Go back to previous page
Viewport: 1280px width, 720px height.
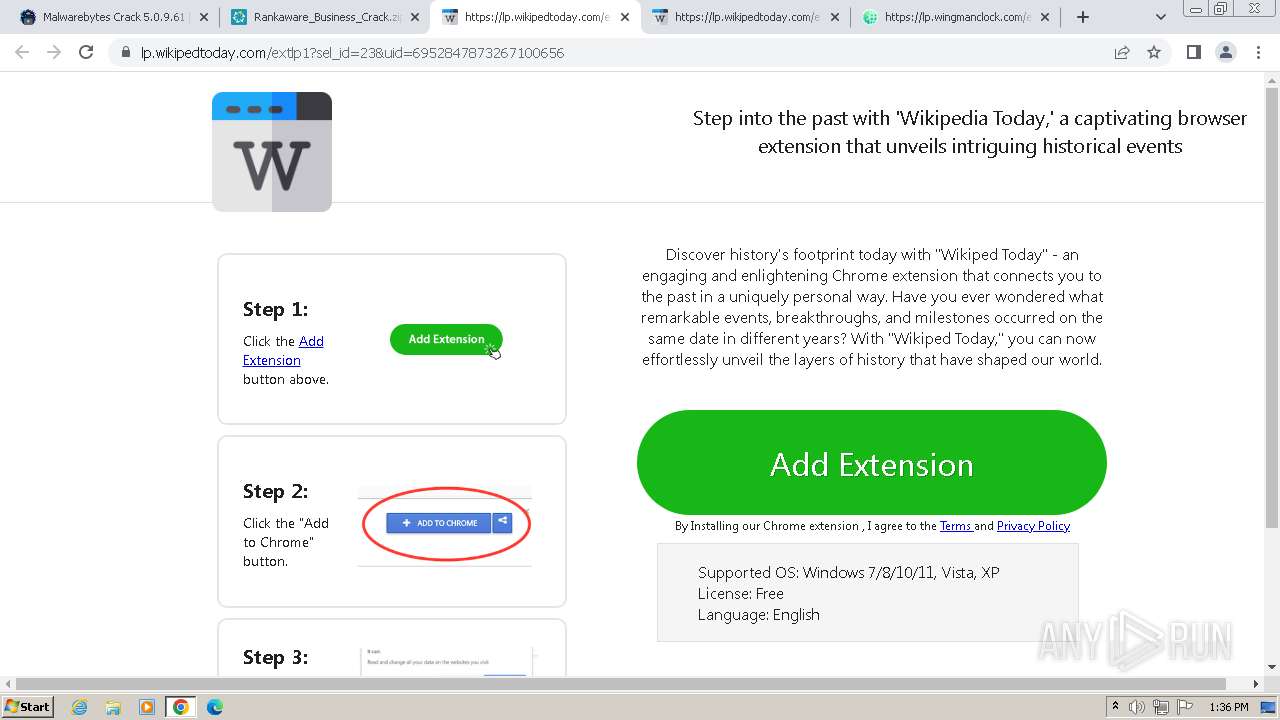point(22,52)
